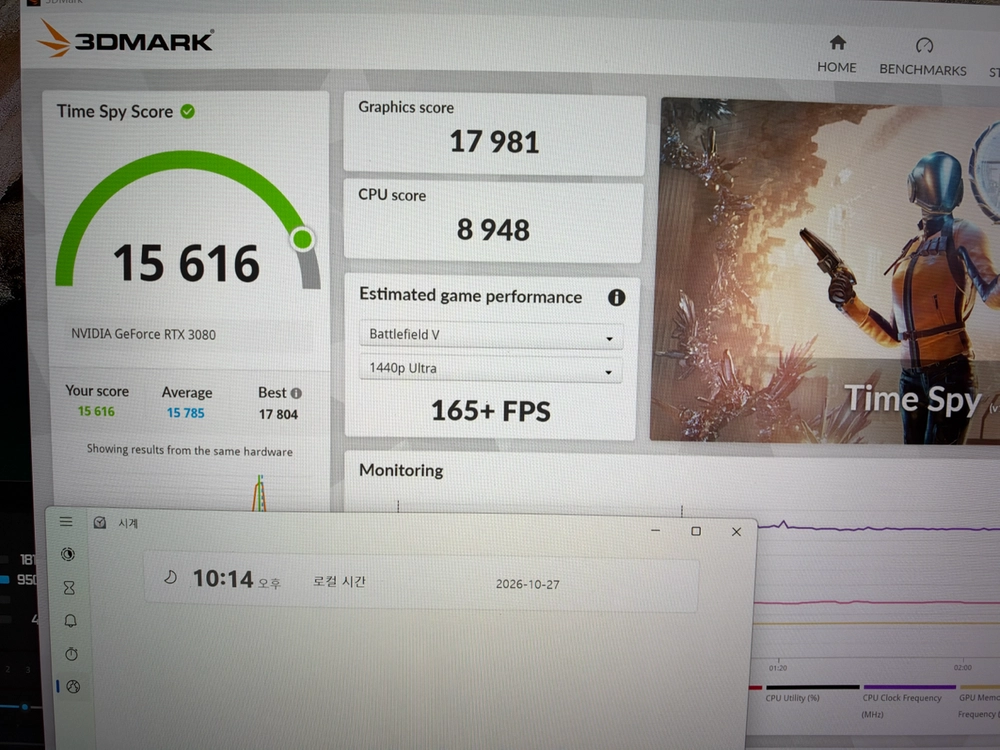The width and height of the screenshot is (1000, 750).
Task: Click 'Showing results from the same hardware' text
Action: (x=190, y=450)
